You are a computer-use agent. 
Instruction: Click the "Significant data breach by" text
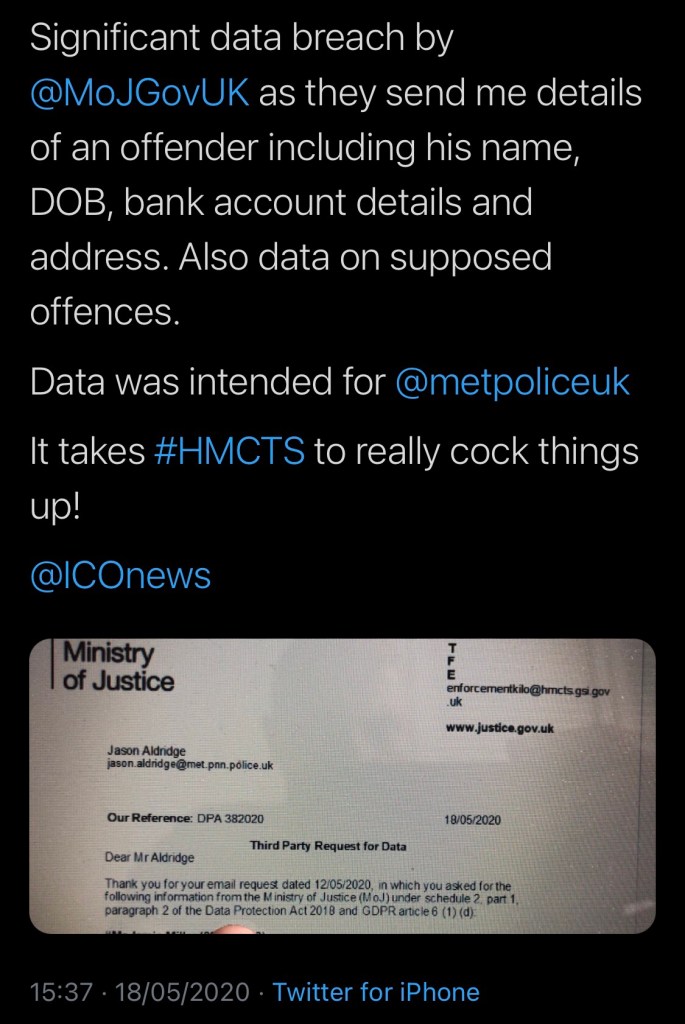(x=242, y=38)
